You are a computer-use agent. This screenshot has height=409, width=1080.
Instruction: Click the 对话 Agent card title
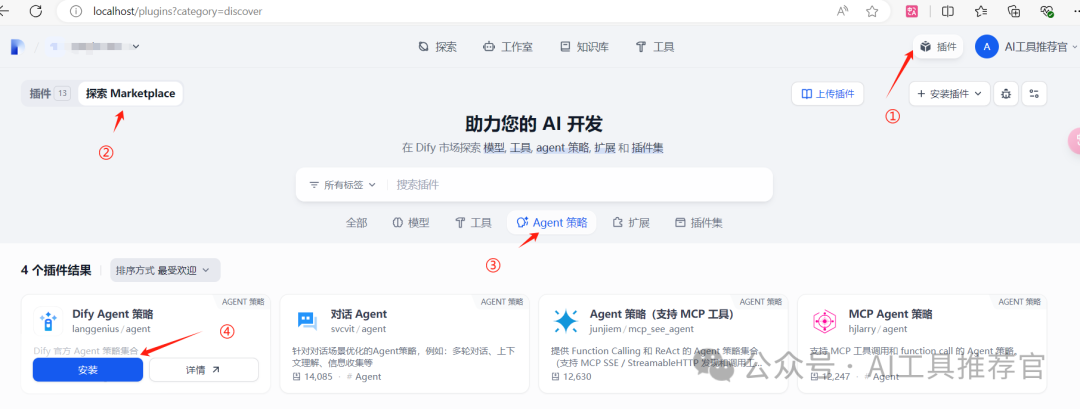(359, 314)
